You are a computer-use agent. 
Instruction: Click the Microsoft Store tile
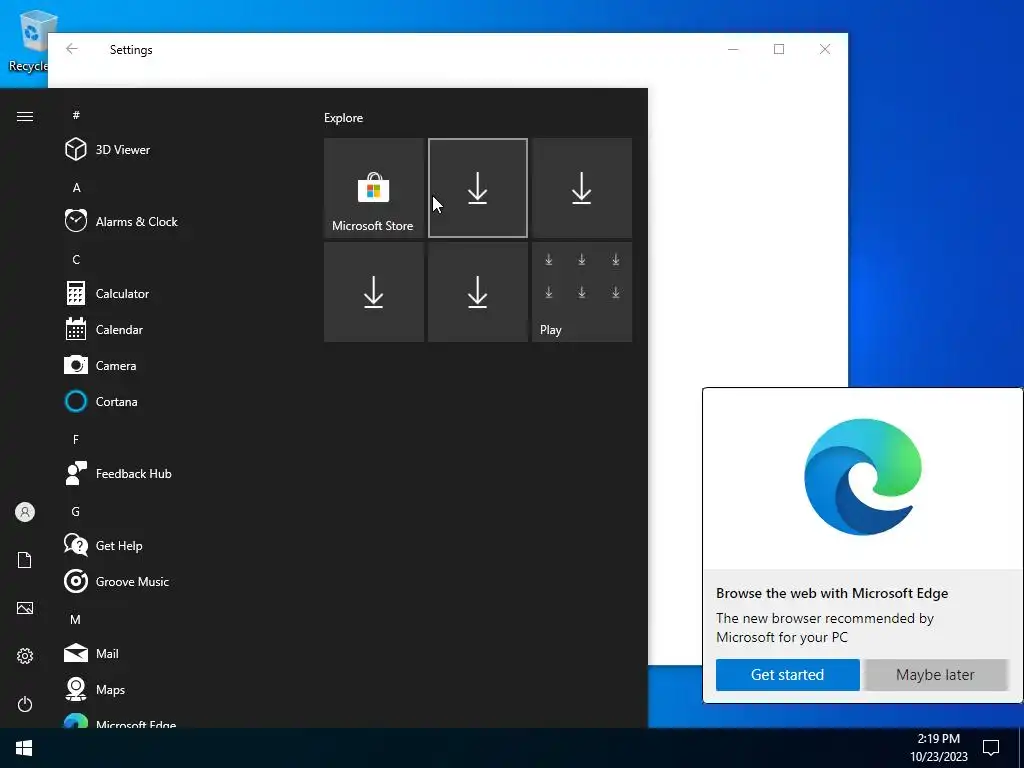pos(374,188)
